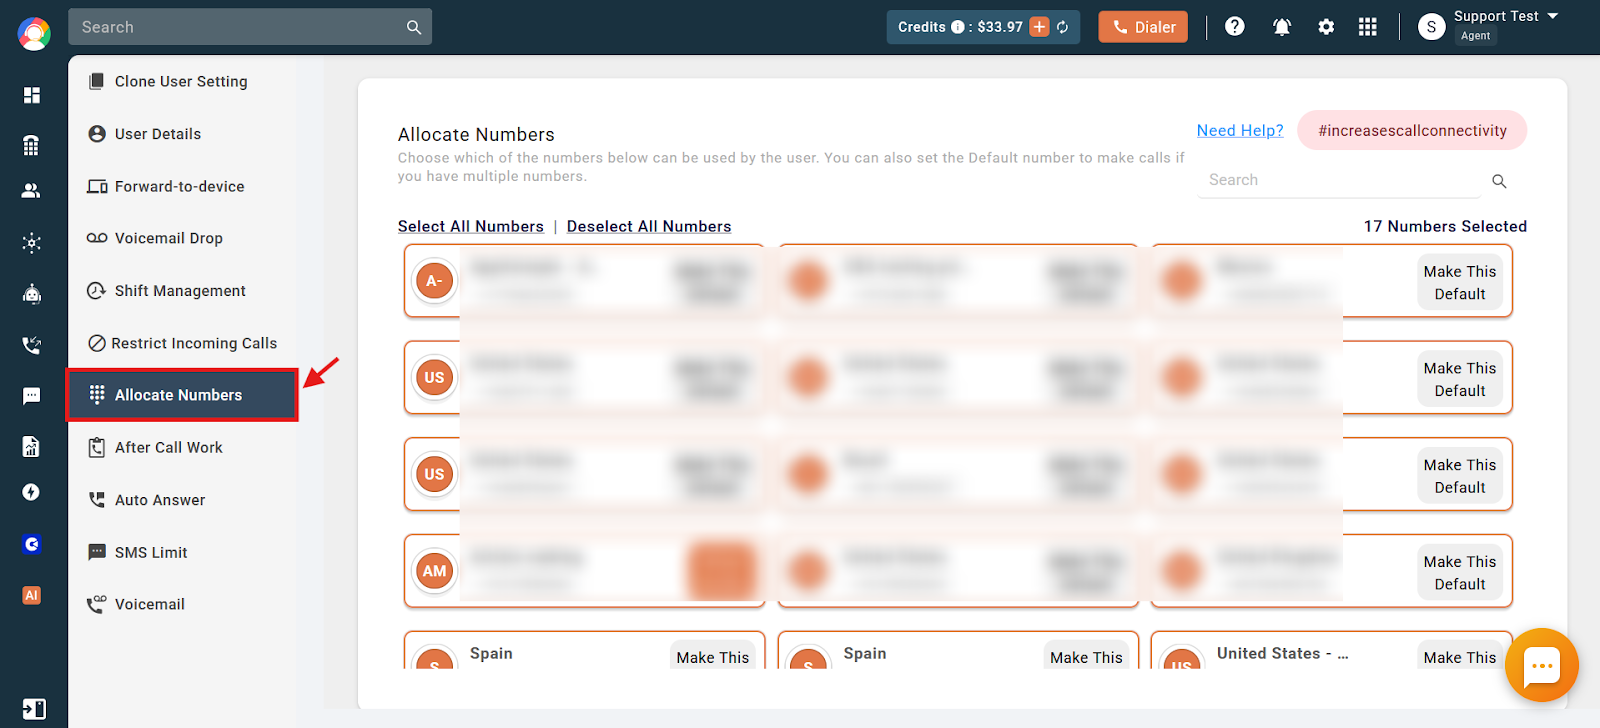Click the 17 Numbers Selected text

pos(1445,226)
